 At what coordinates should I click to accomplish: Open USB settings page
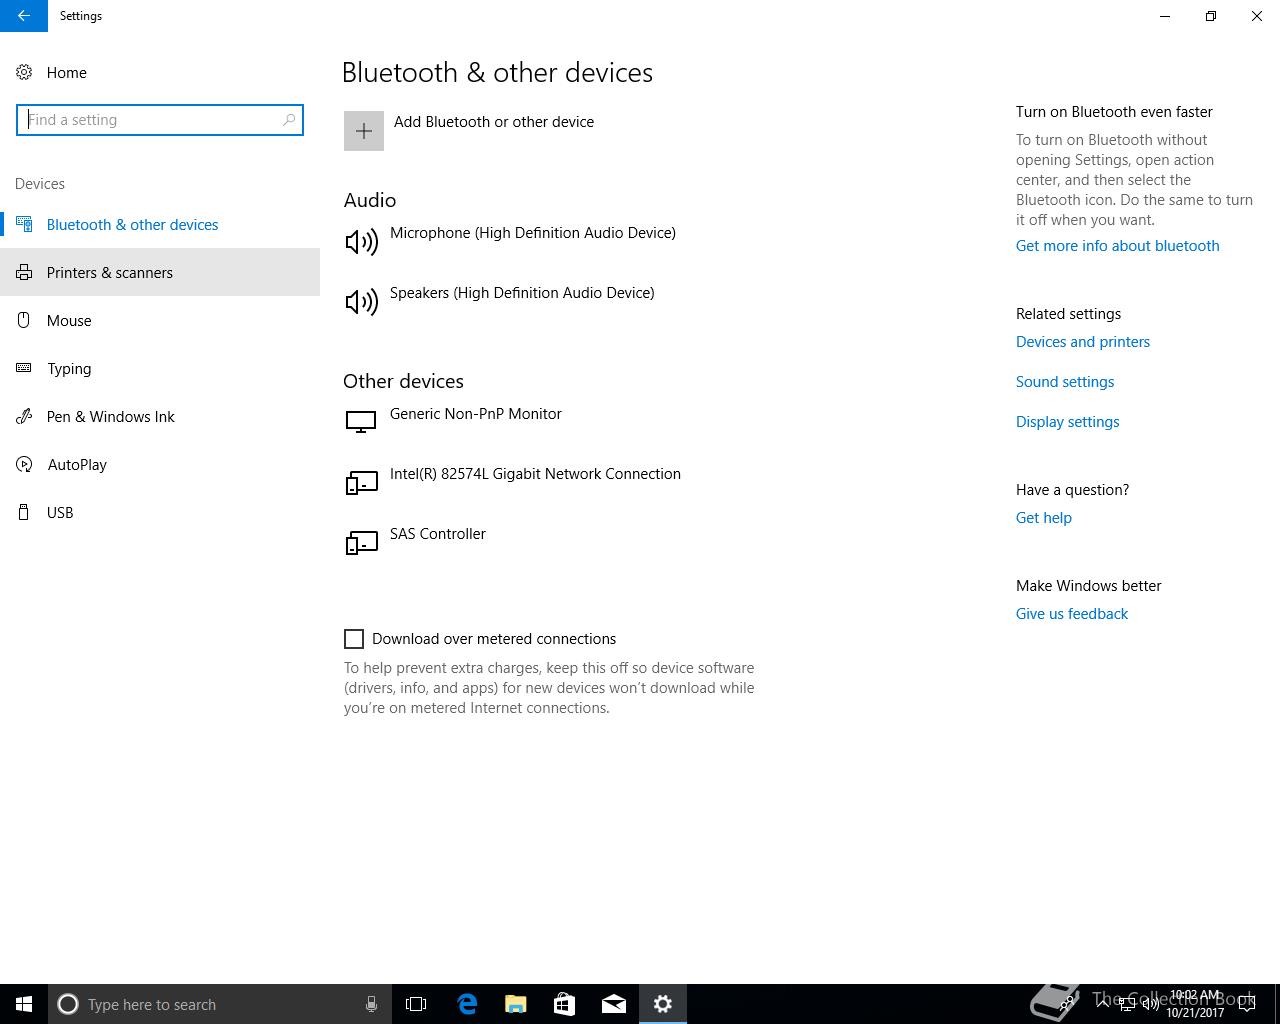(160, 512)
